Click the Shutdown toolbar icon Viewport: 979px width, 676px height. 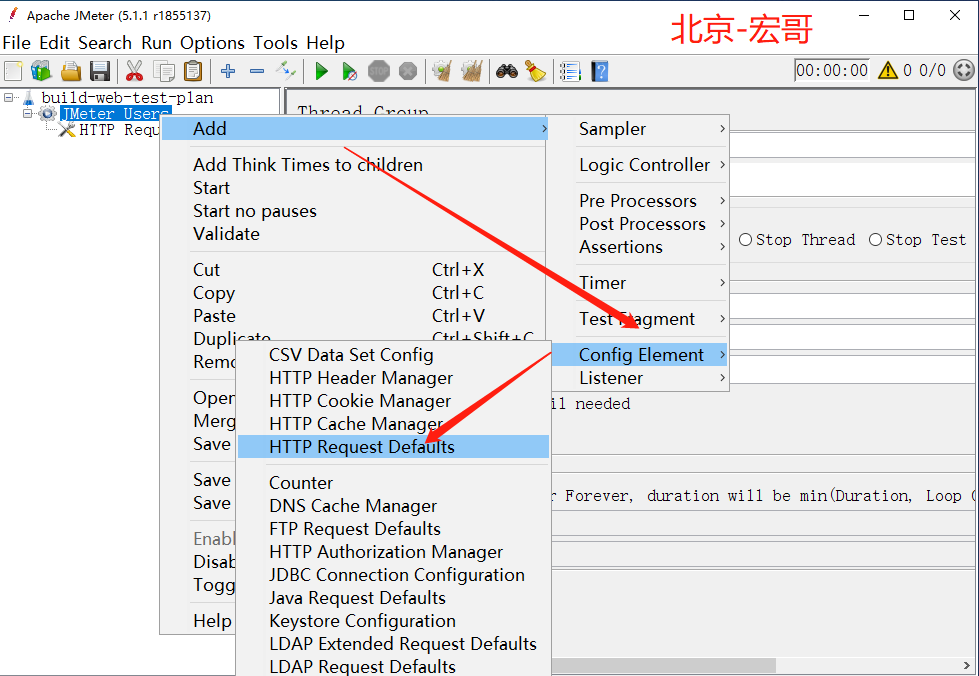click(408, 71)
